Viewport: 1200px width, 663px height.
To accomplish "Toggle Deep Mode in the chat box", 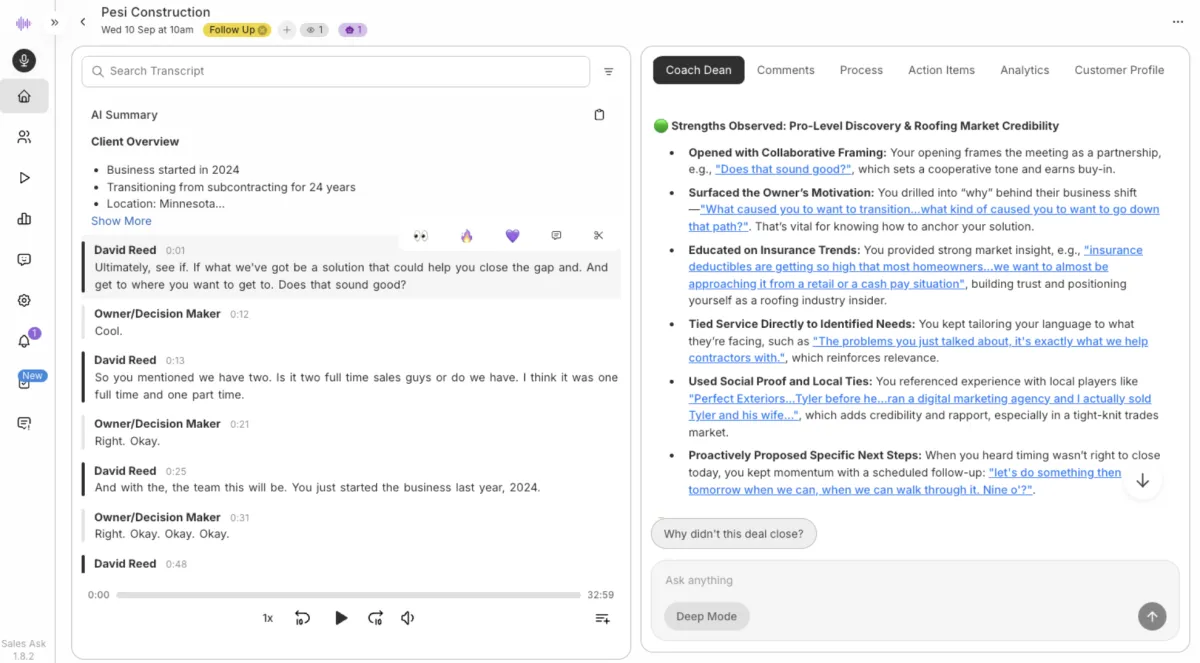I will 706,617.
